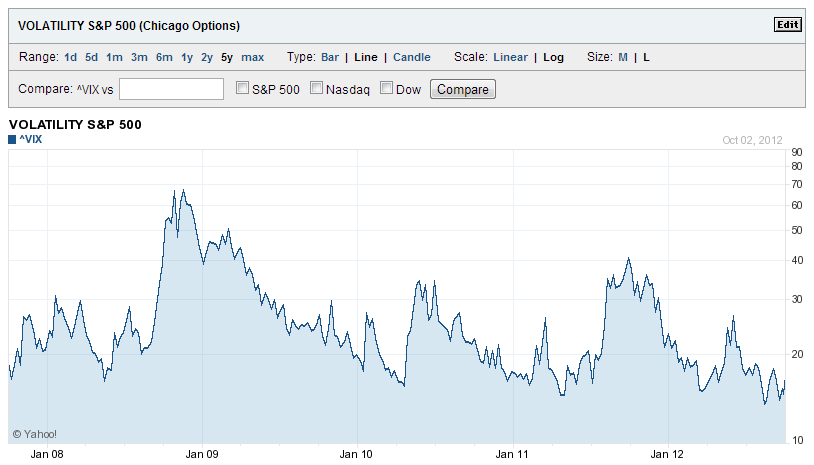Click the 30 y-axis value
The width and height of the screenshot is (814, 465).
[797, 299]
